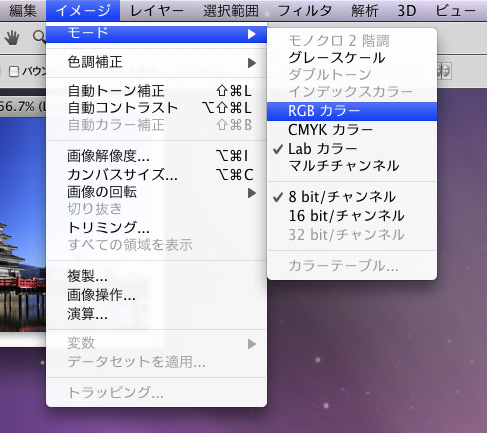This screenshot has height=433, width=487.
Task: Open the レイヤー menu
Action: point(157,11)
